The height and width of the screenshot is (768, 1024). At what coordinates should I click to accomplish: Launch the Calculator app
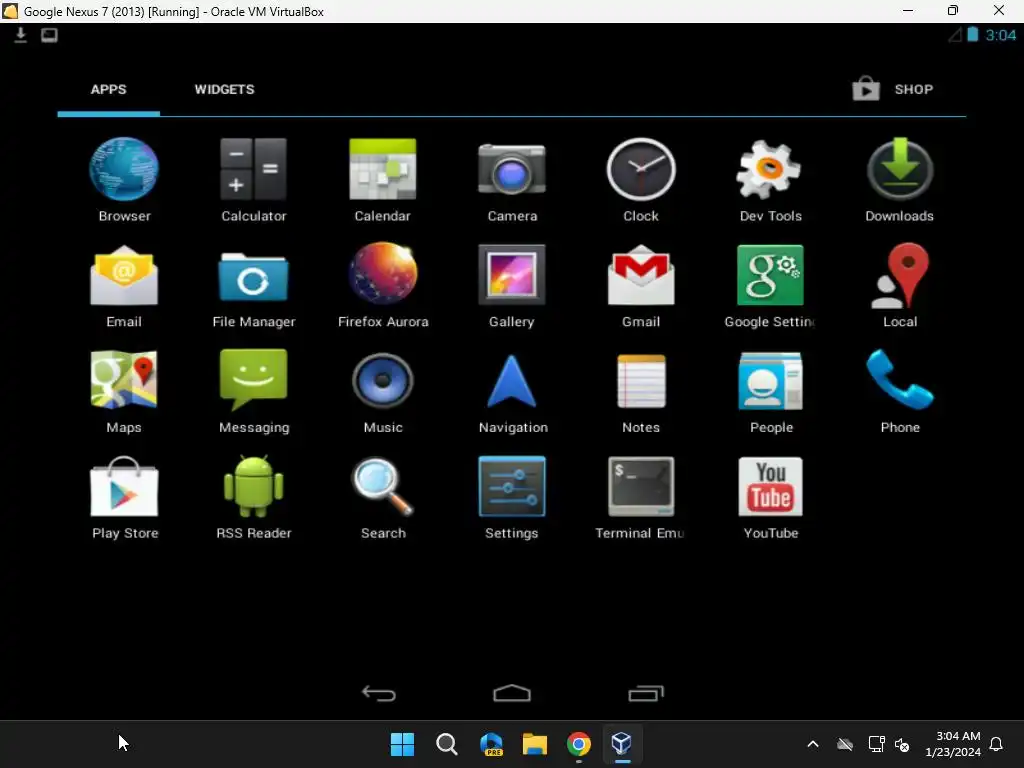tap(253, 180)
